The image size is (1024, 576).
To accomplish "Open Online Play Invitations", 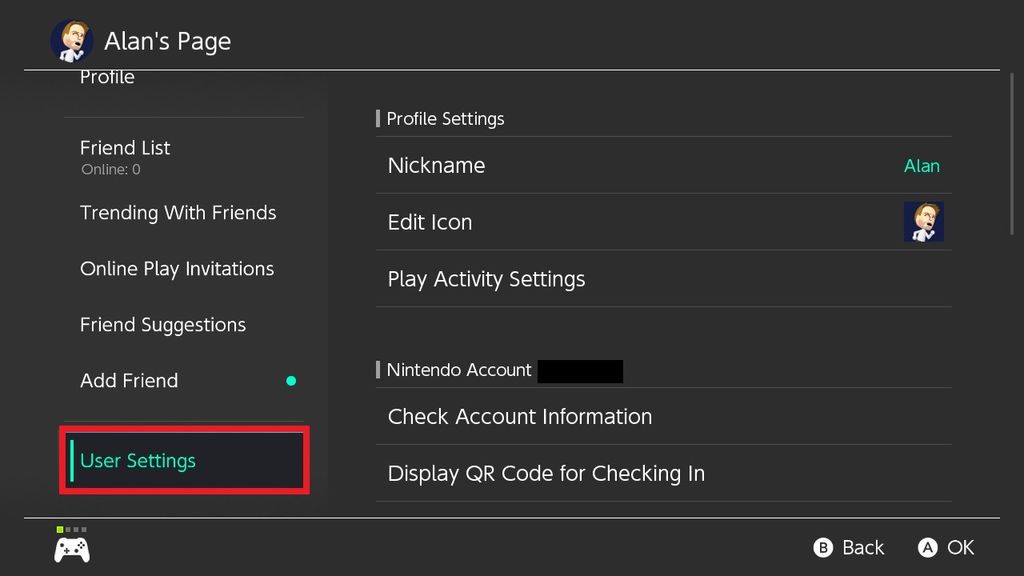I will [176, 268].
